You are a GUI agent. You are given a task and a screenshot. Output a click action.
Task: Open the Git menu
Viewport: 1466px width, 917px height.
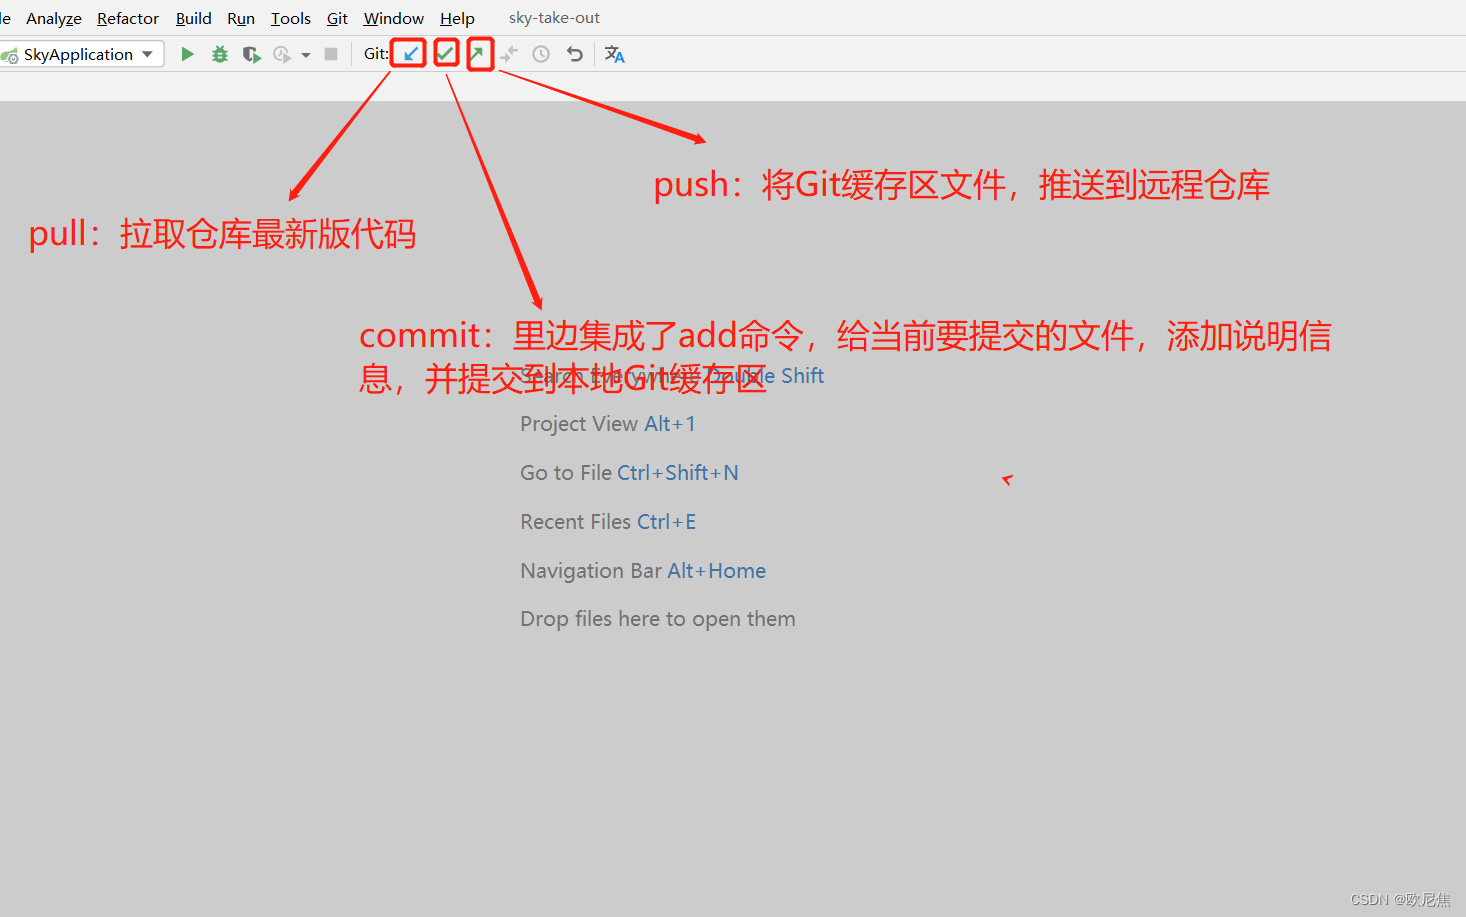[x=337, y=18]
